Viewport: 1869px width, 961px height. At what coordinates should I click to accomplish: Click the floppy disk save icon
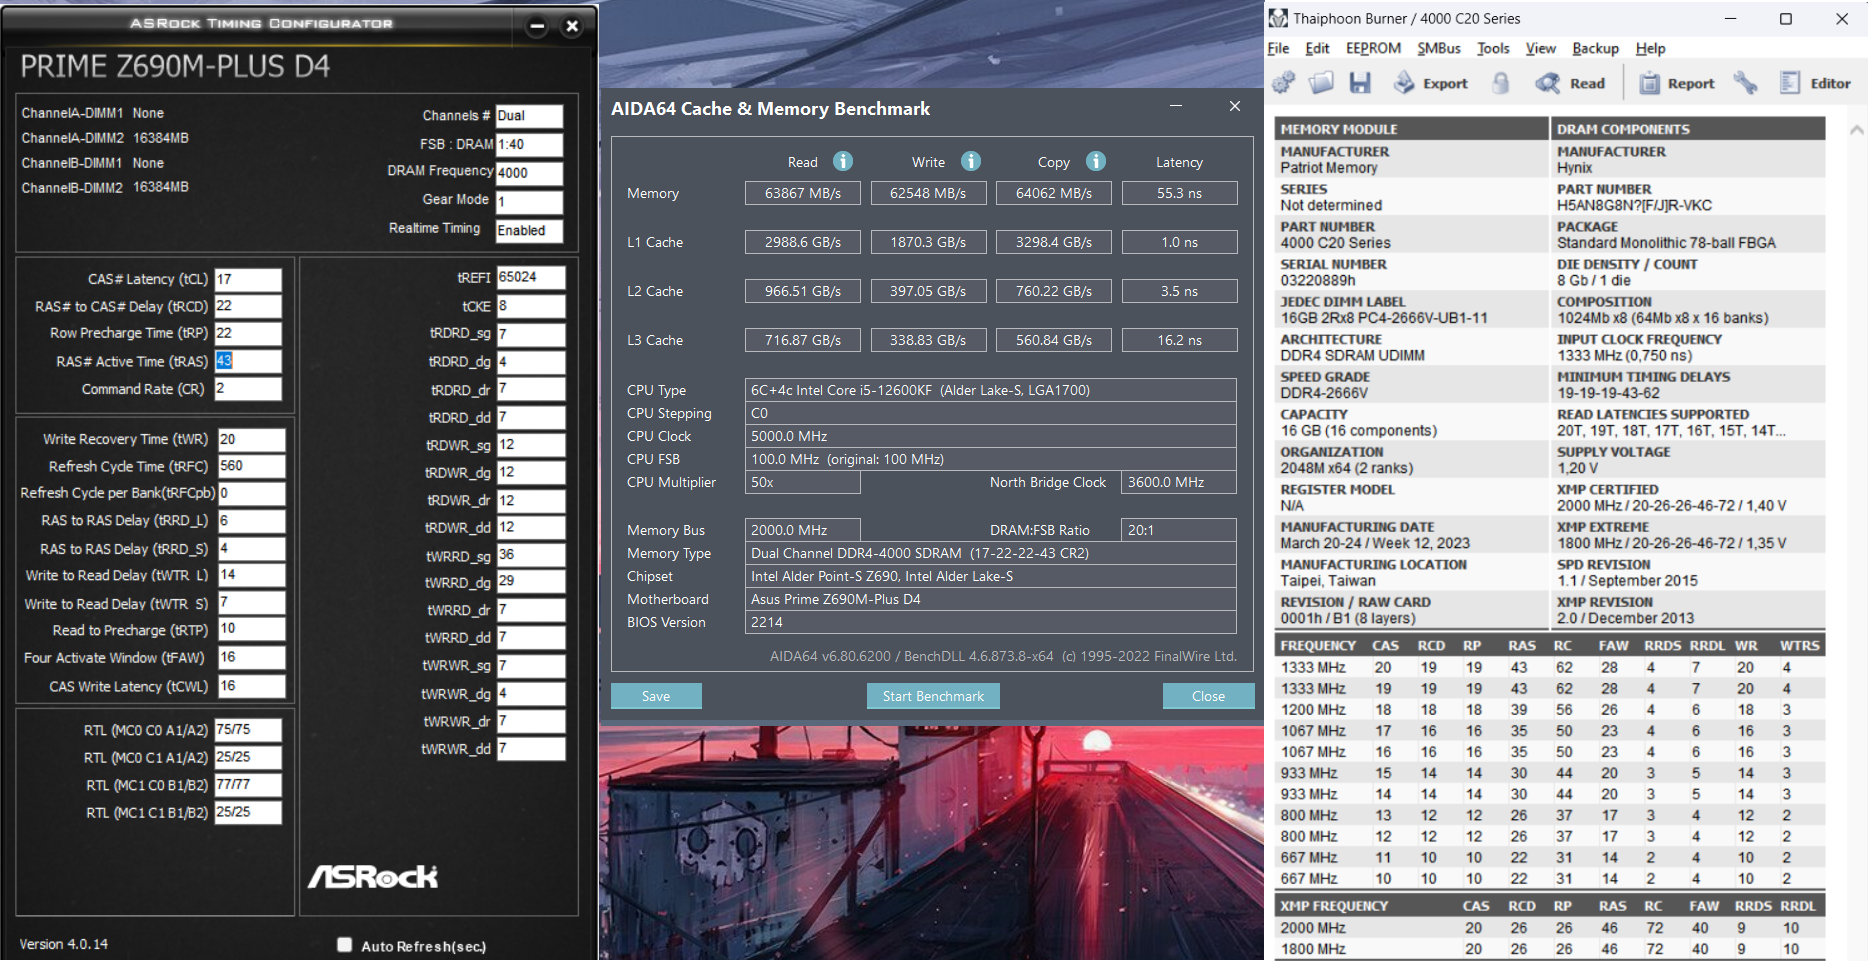coord(1359,83)
